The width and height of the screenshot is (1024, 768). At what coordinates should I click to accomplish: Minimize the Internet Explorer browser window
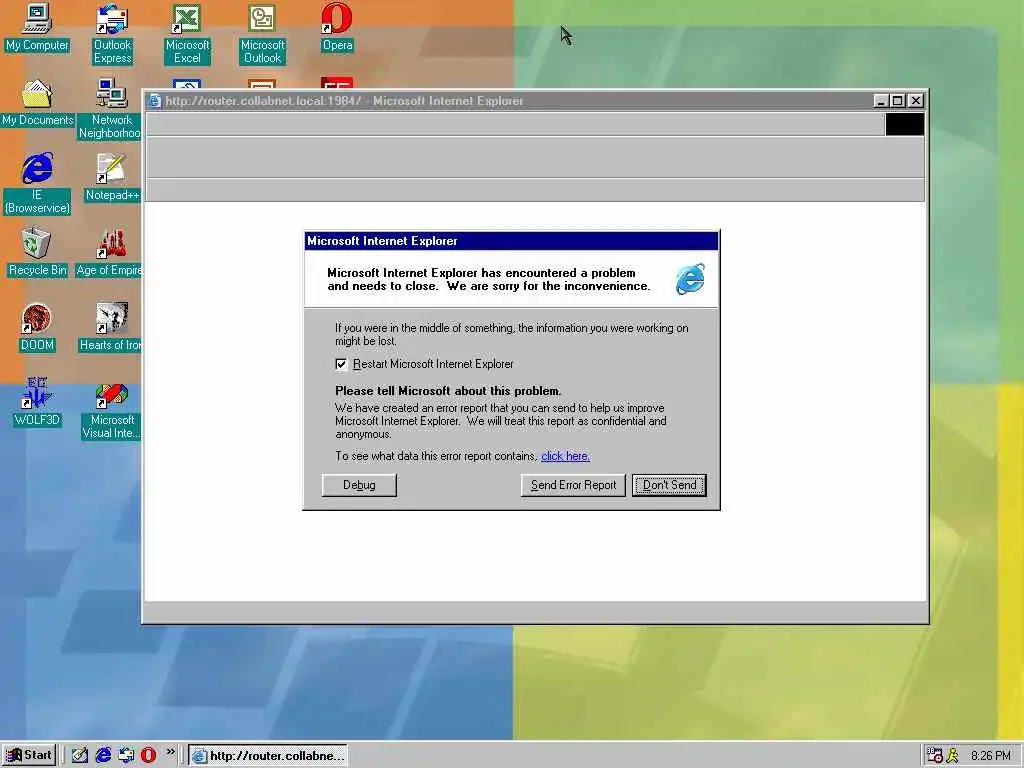point(881,101)
